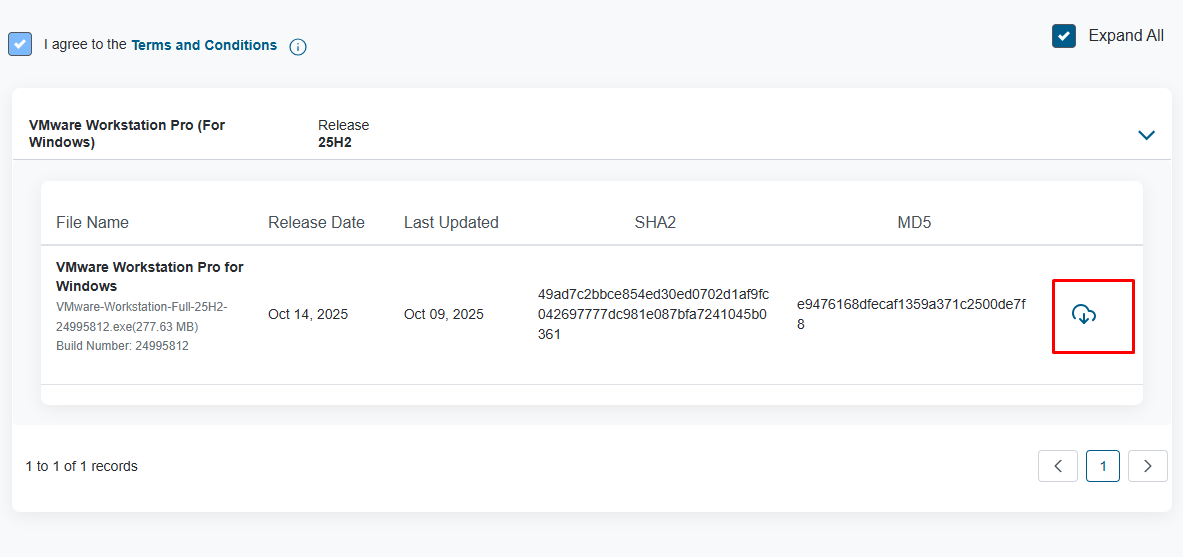This screenshot has width=1183, height=557.
Task: Click the Release Date column header
Action: pyautogui.click(x=316, y=222)
